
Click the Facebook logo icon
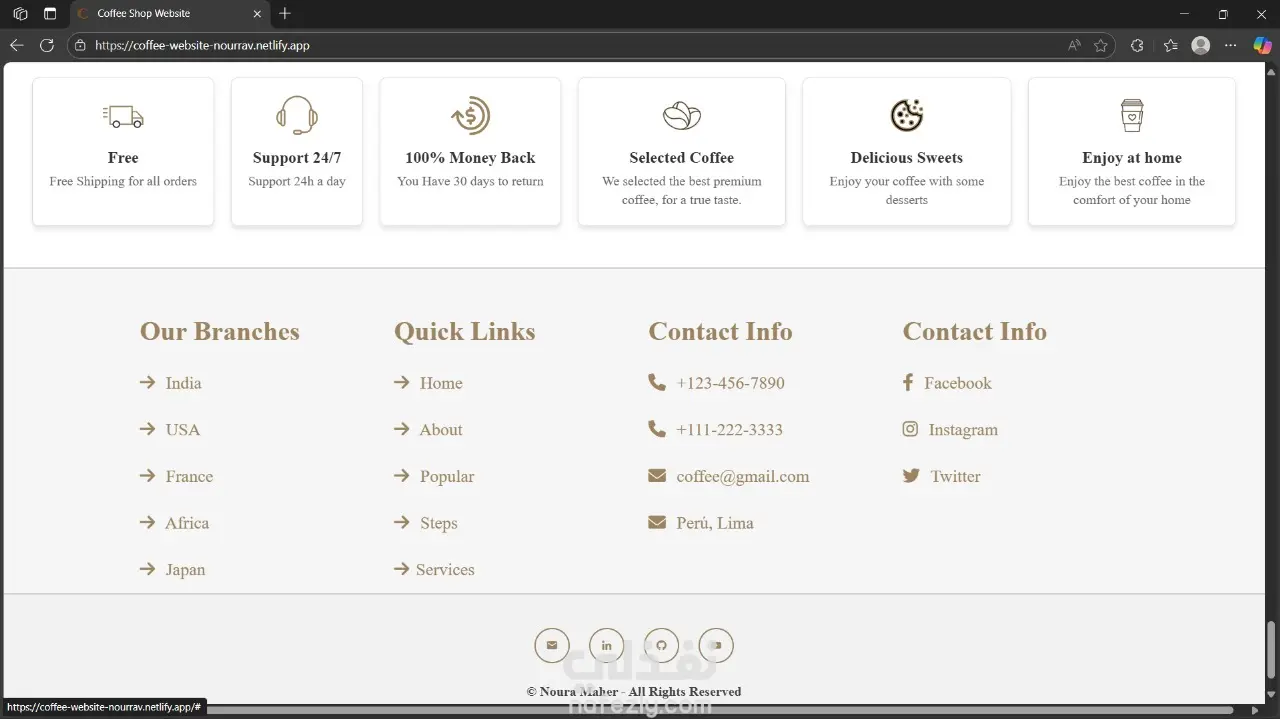(x=908, y=382)
